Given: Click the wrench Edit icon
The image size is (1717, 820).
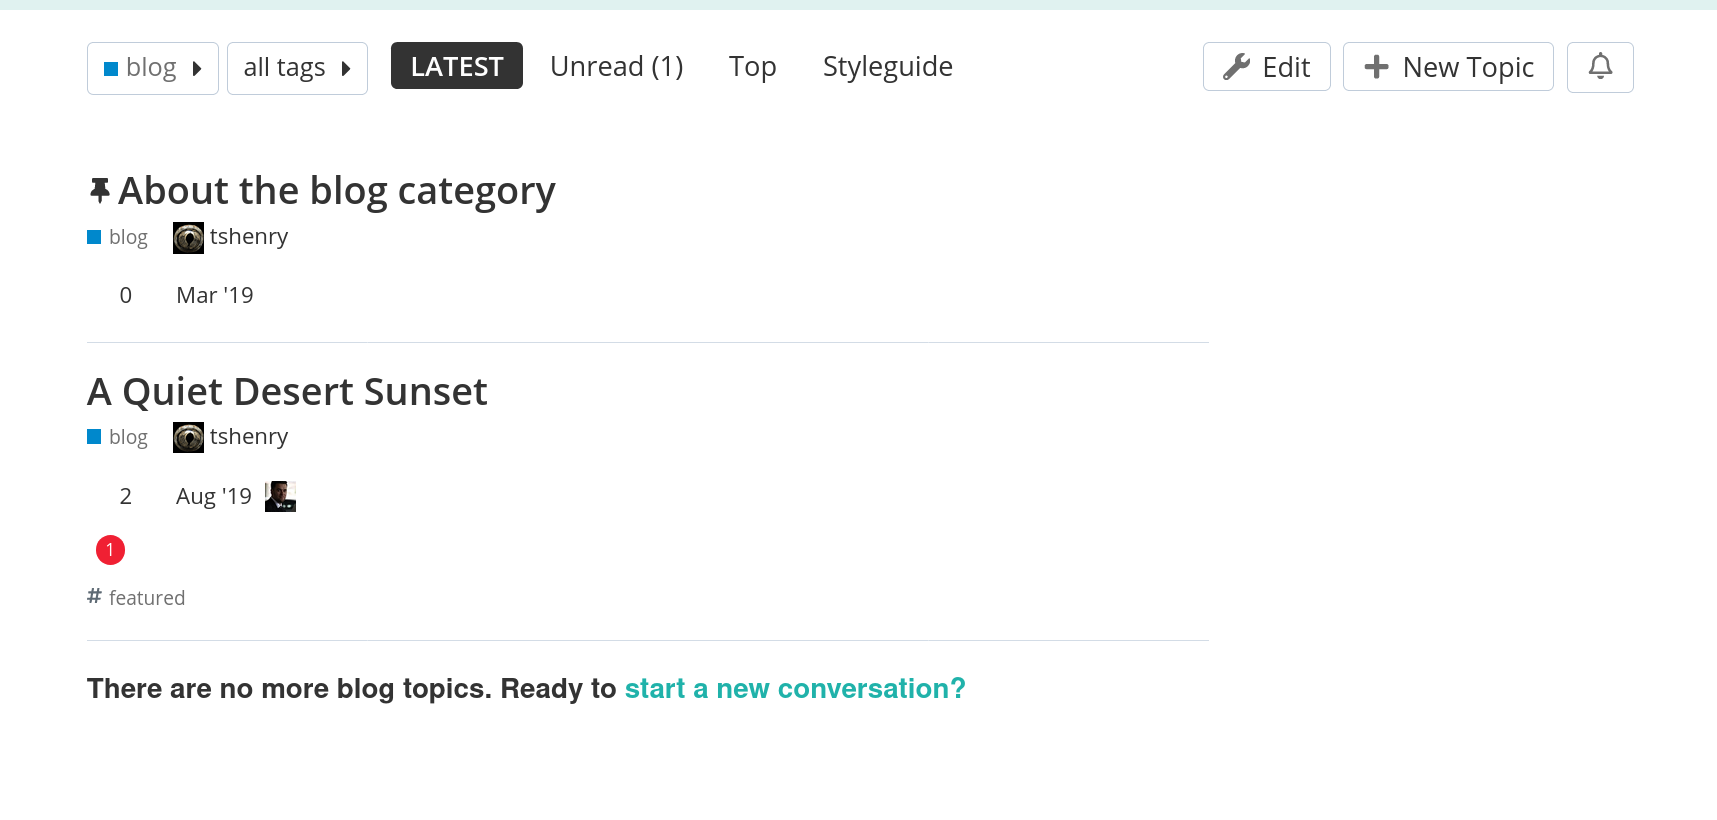Looking at the screenshot, I should (1237, 67).
